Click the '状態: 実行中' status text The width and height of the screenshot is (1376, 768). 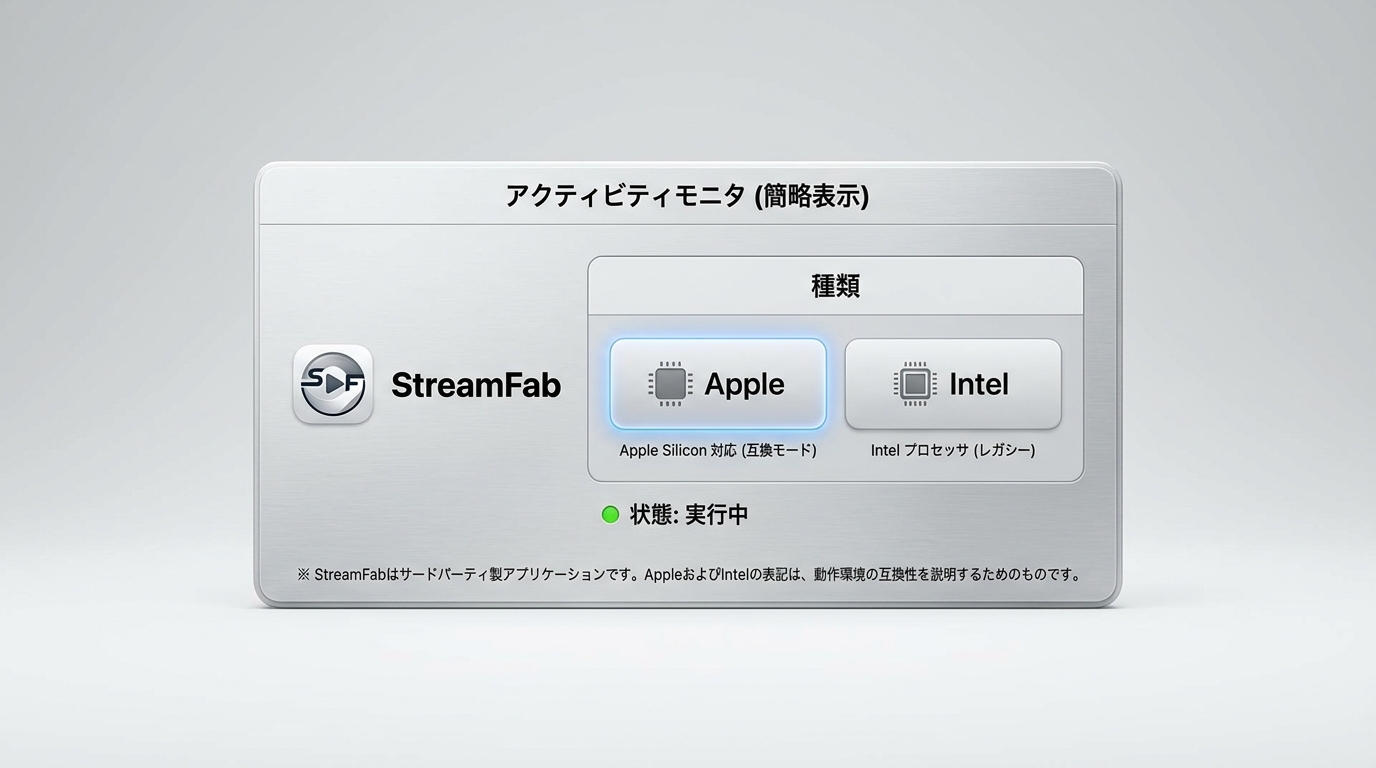pos(689,515)
